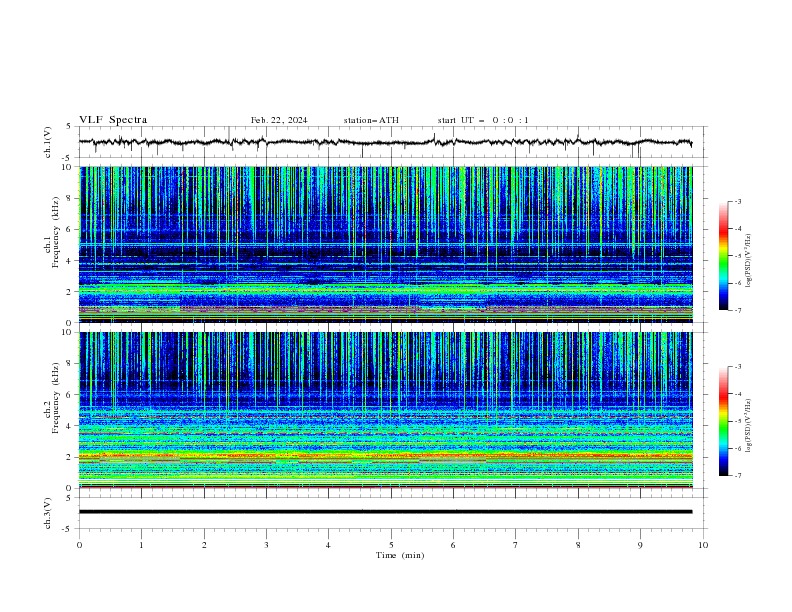Click time axis tick label "1"
792x612 pixels.
click(141, 545)
